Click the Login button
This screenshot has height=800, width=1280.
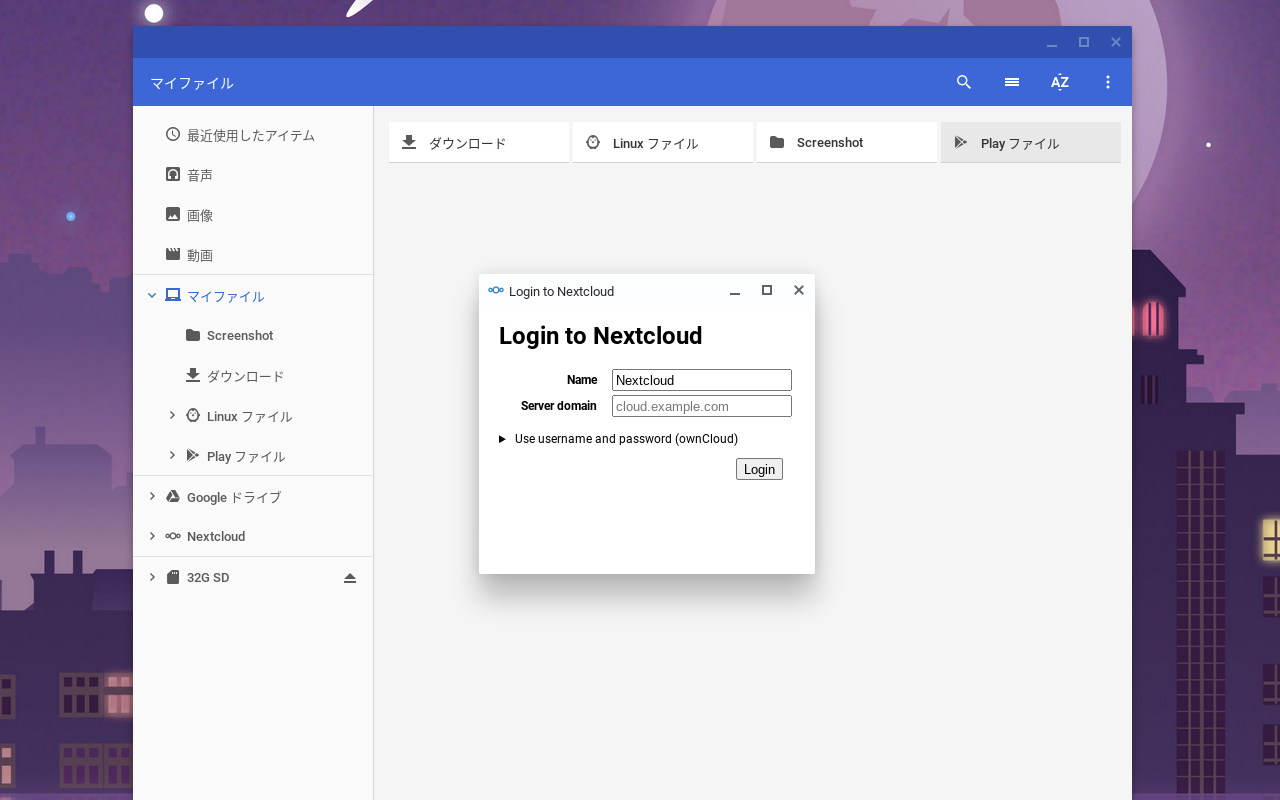pyautogui.click(x=759, y=469)
